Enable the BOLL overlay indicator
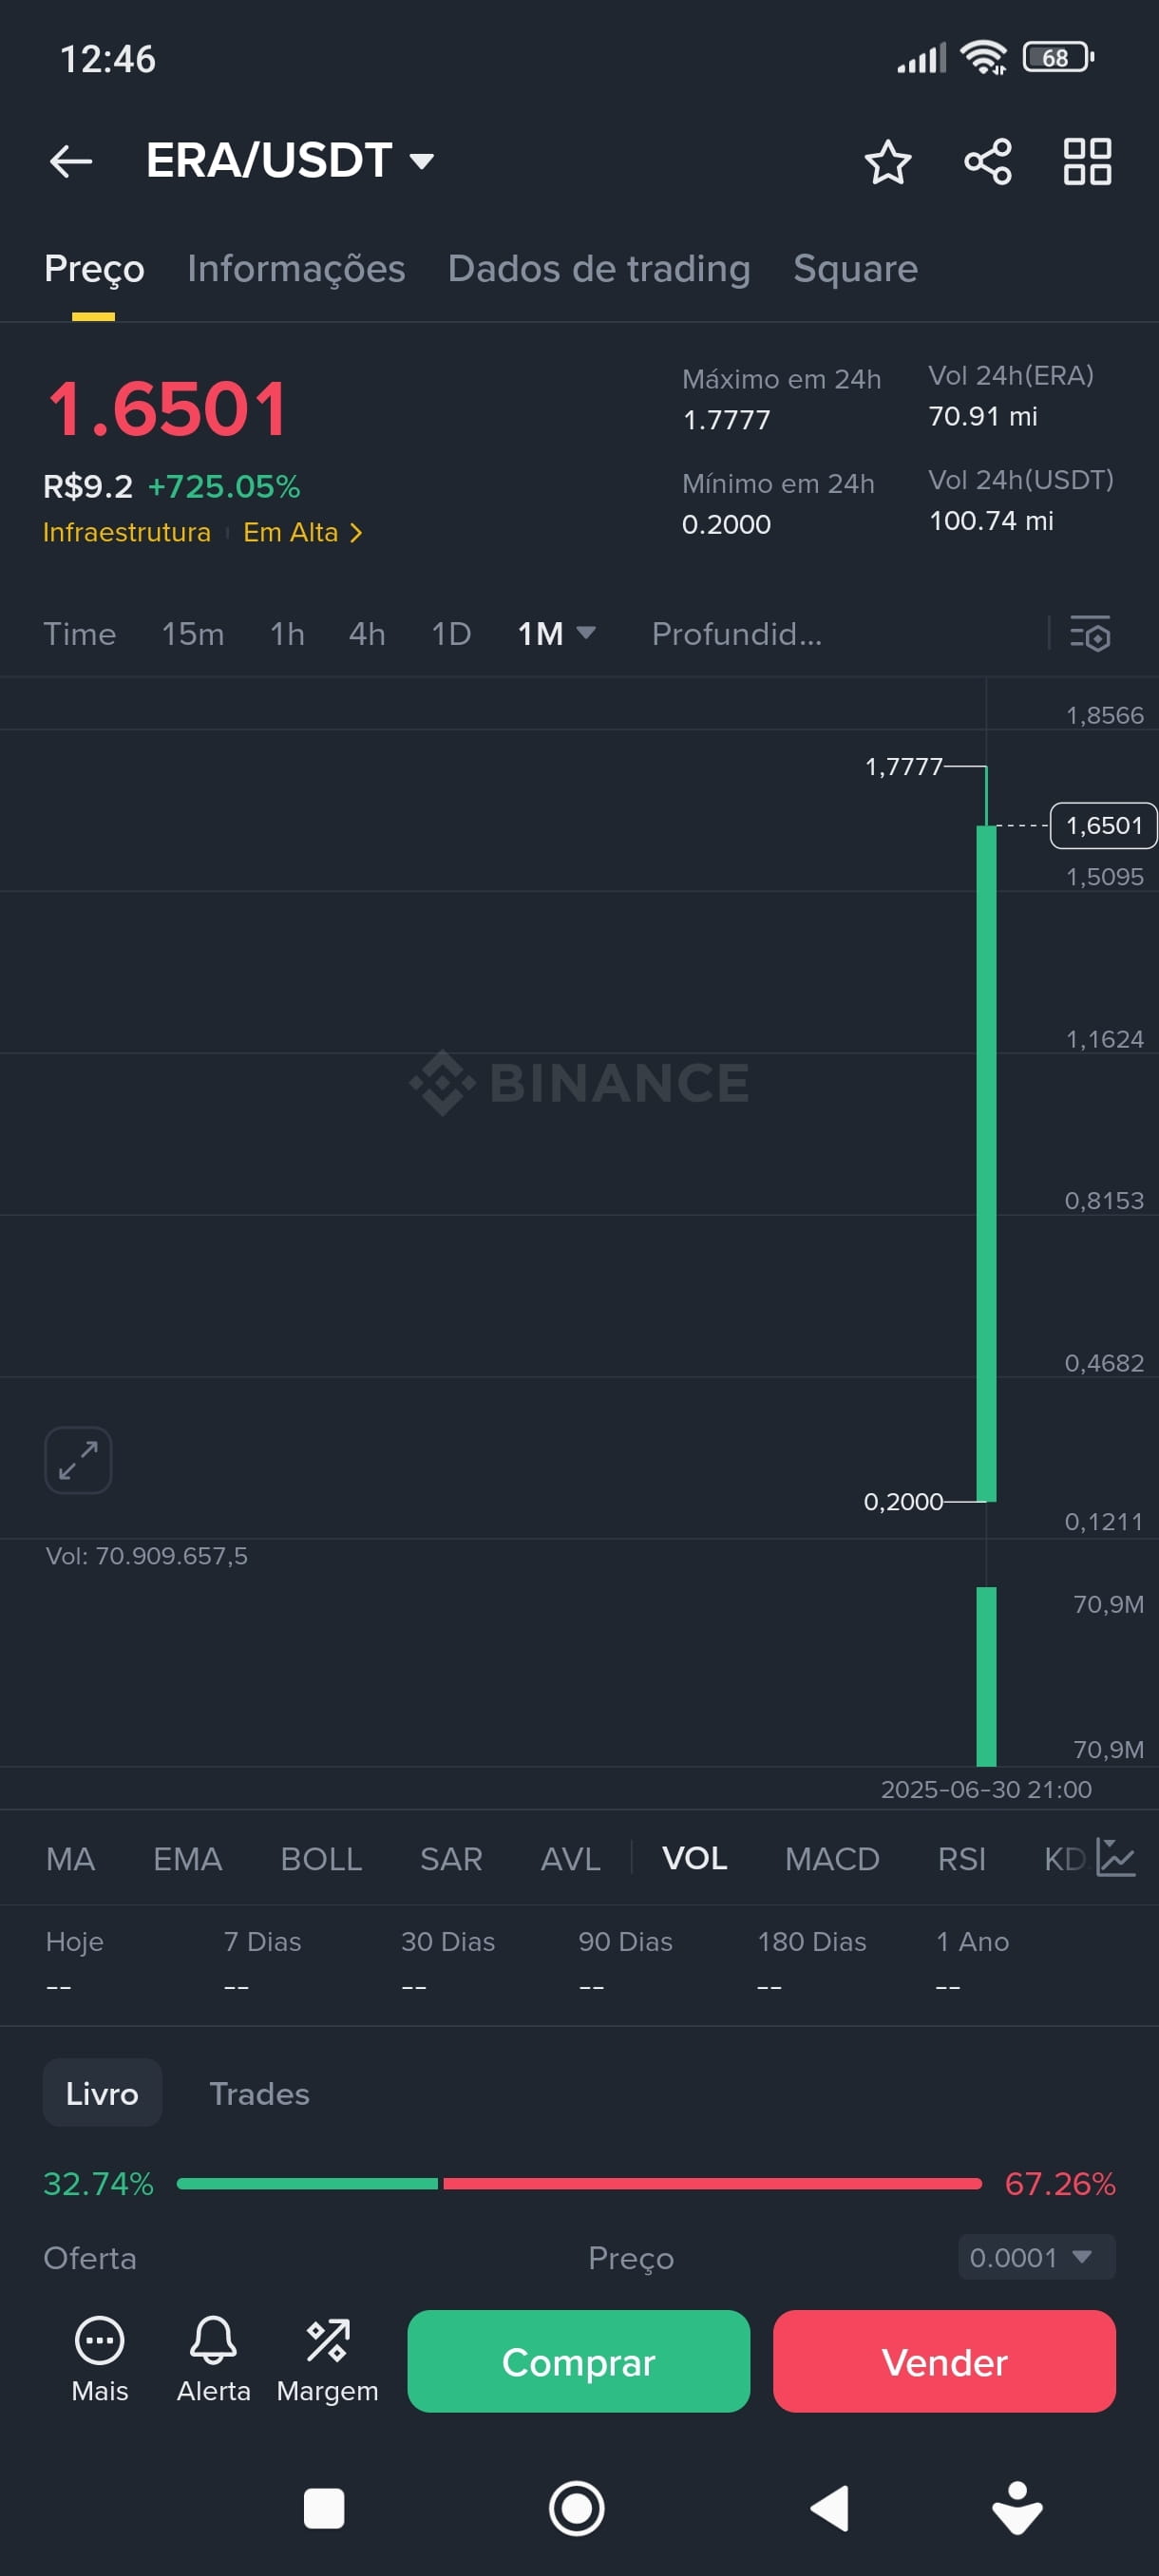The width and height of the screenshot is (1159, 2576). pos(320,1858)
